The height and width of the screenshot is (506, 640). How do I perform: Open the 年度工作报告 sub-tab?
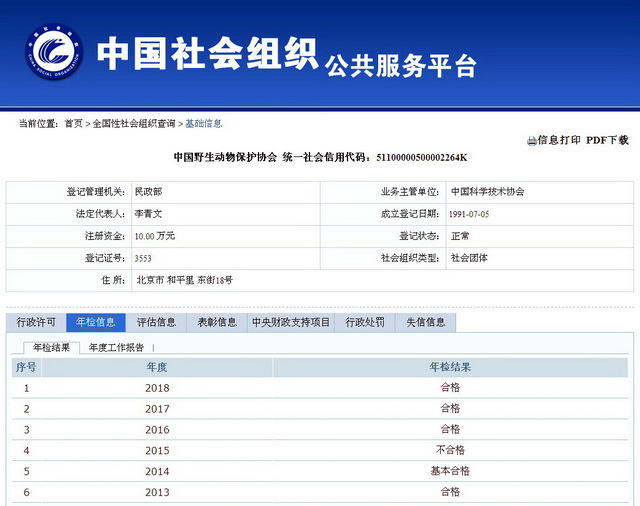(116, 348)
